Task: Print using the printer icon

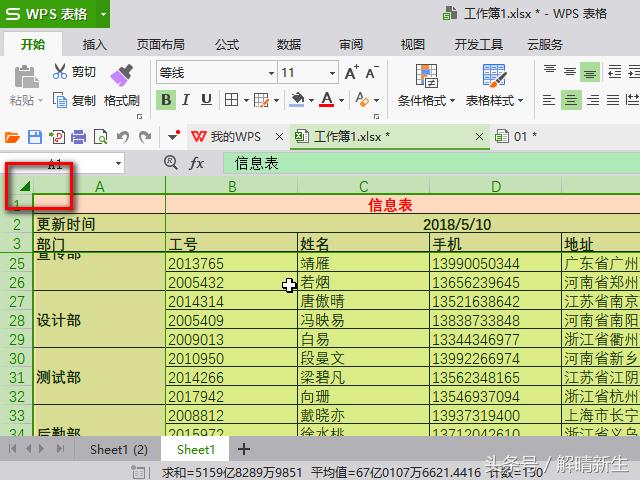Action: (78, 137)
